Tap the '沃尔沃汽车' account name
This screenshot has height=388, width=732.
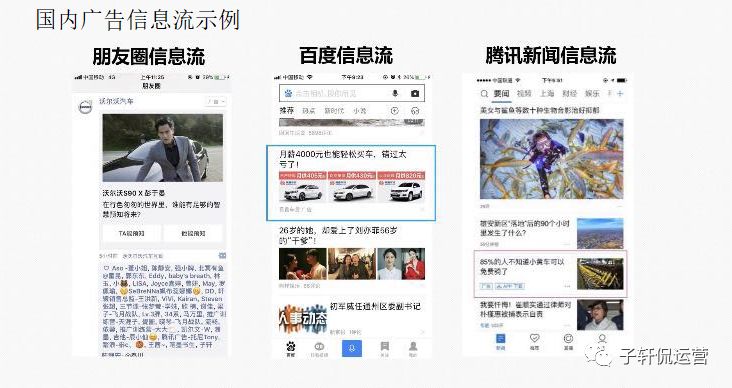(x=116, y=101)
